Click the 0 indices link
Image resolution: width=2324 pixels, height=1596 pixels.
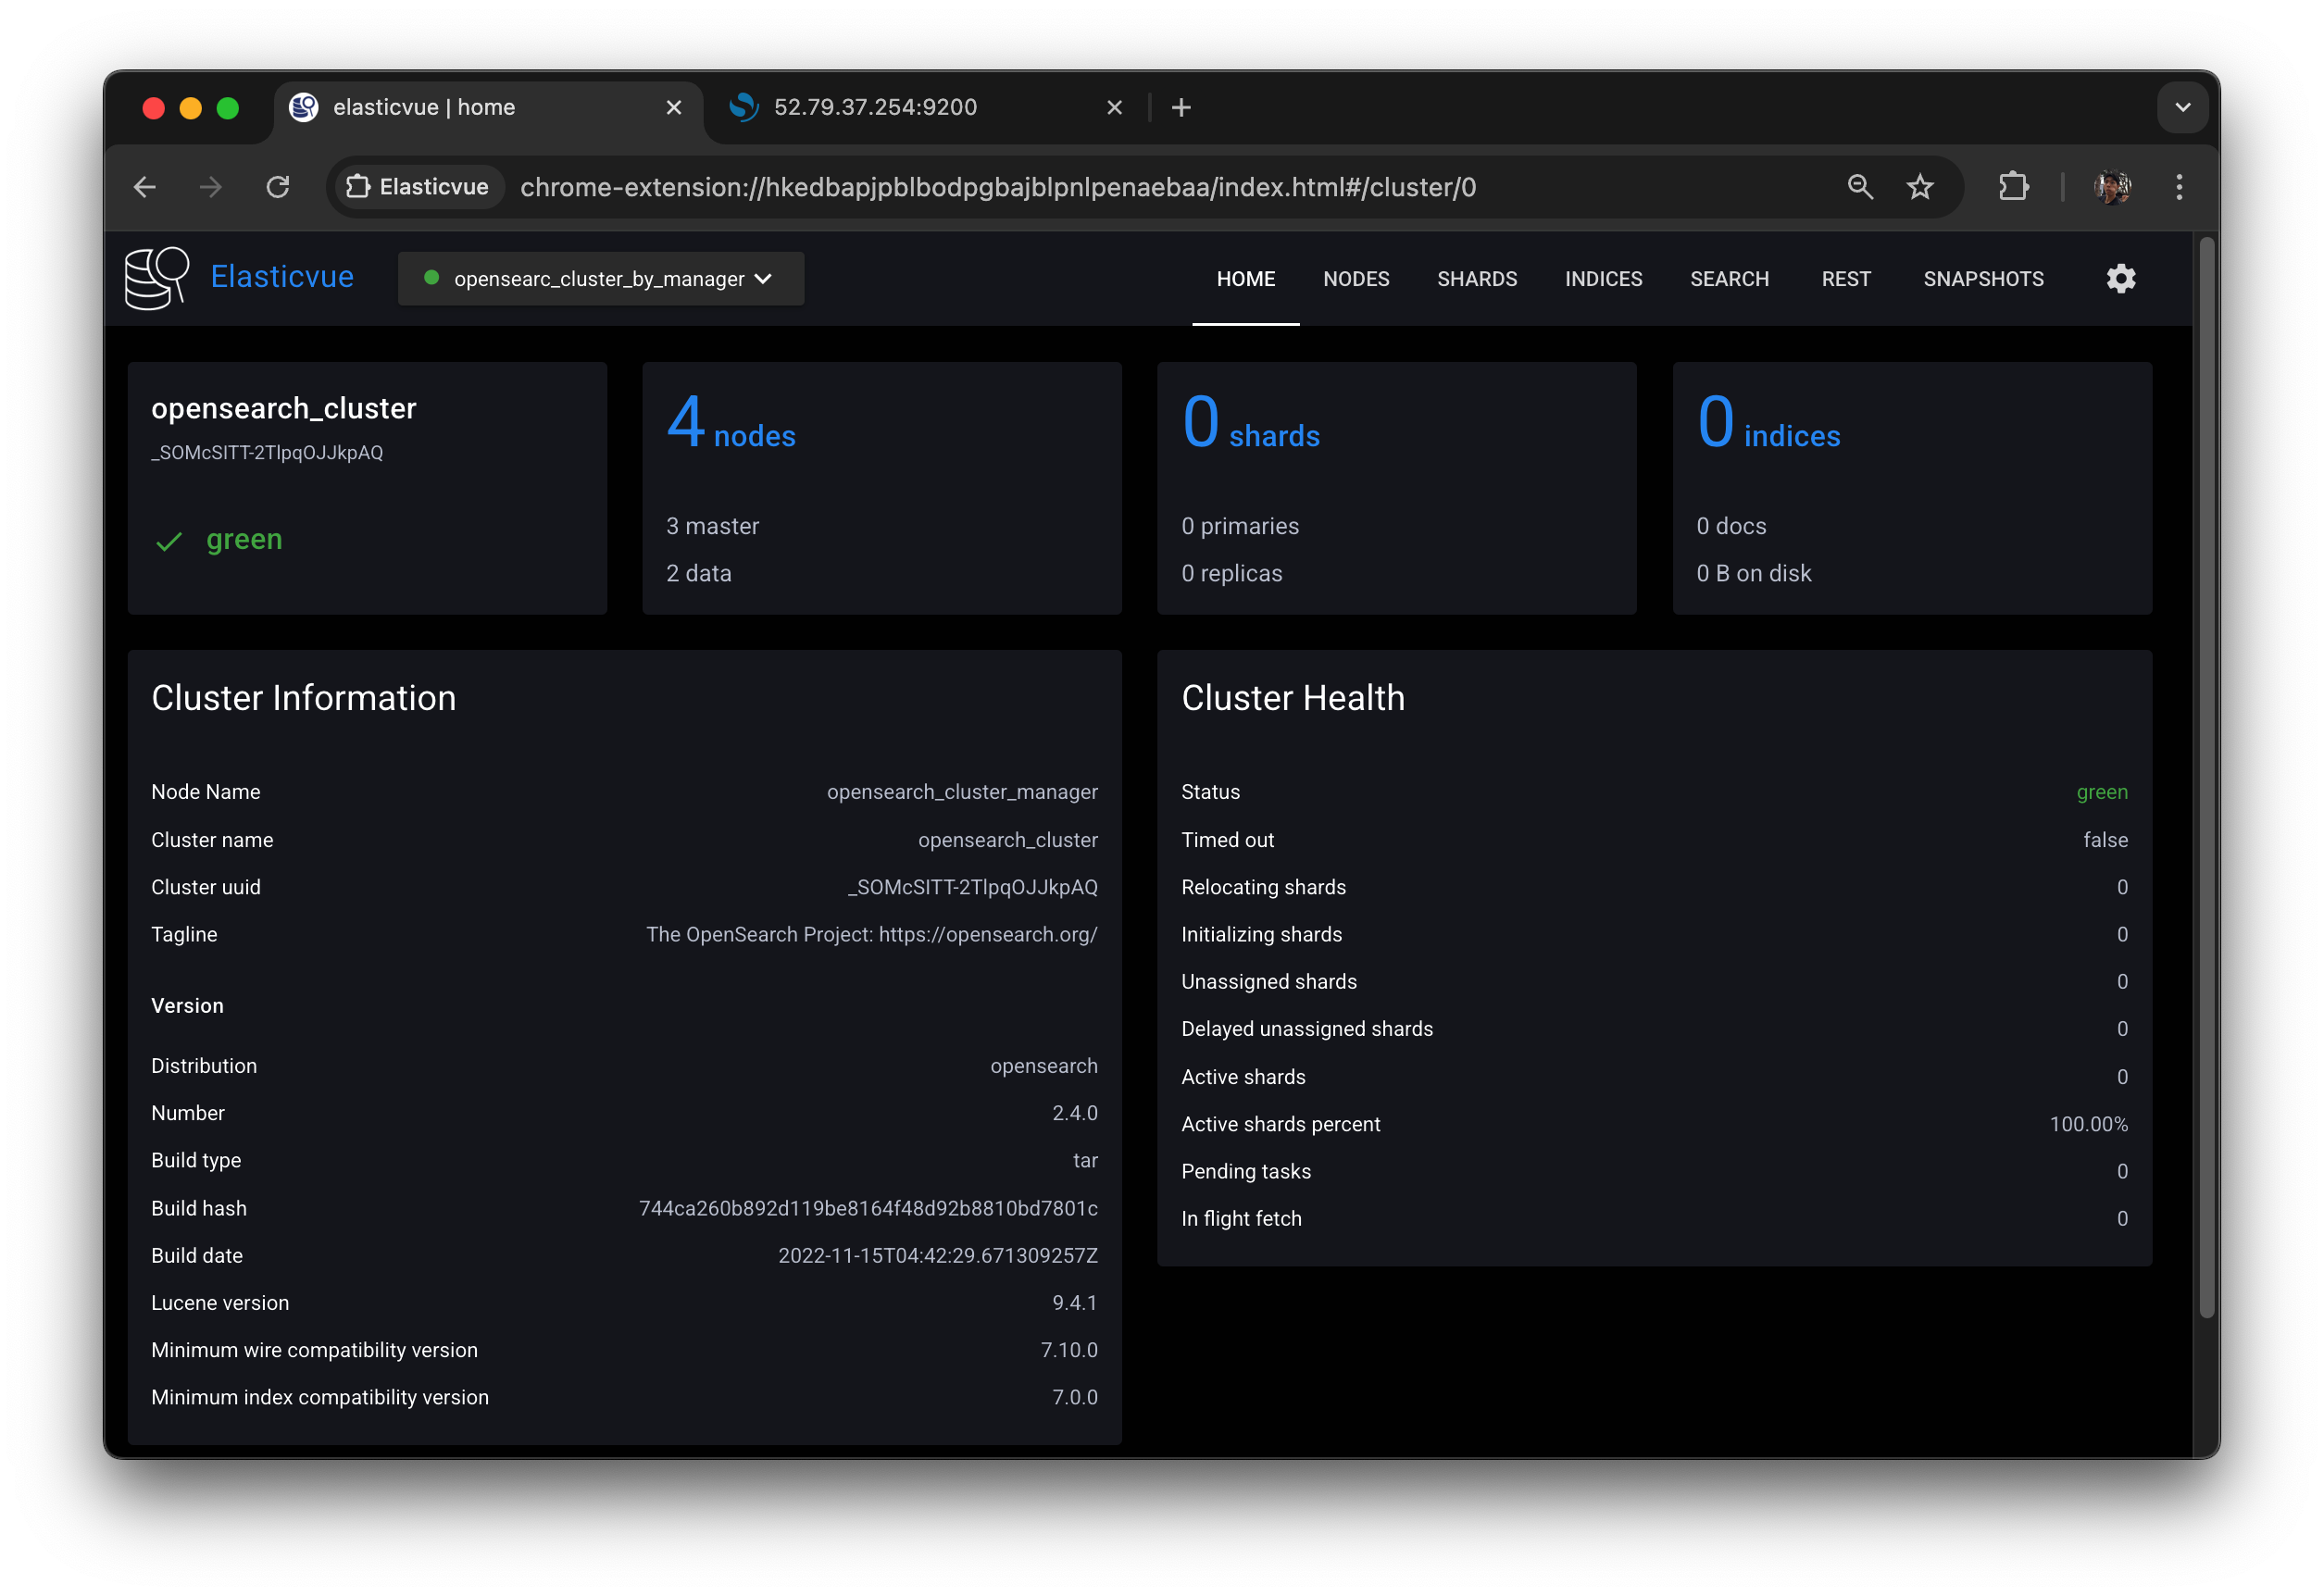coord(1768,425)
